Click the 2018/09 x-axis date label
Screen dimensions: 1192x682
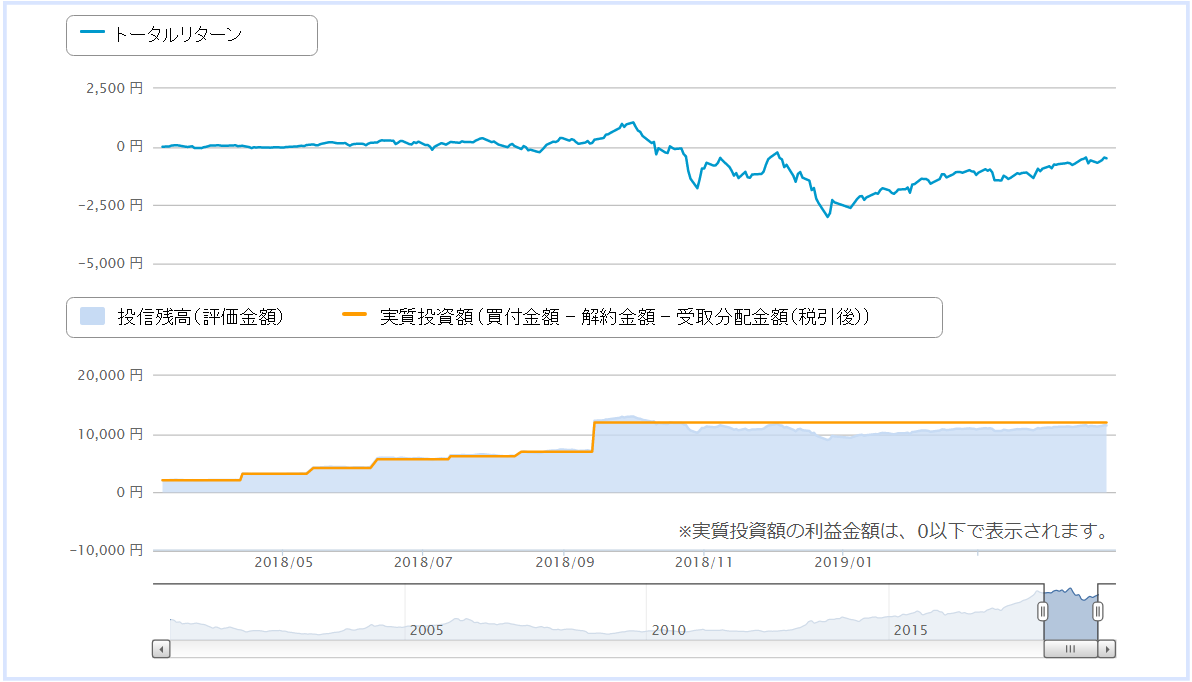click(565, 563)
